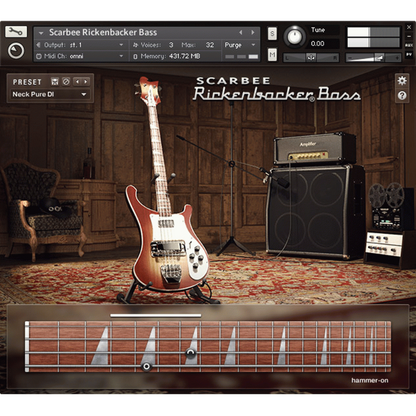The image size is (416, 416).
Task: Close the instrument with X button
Action: 409,27
